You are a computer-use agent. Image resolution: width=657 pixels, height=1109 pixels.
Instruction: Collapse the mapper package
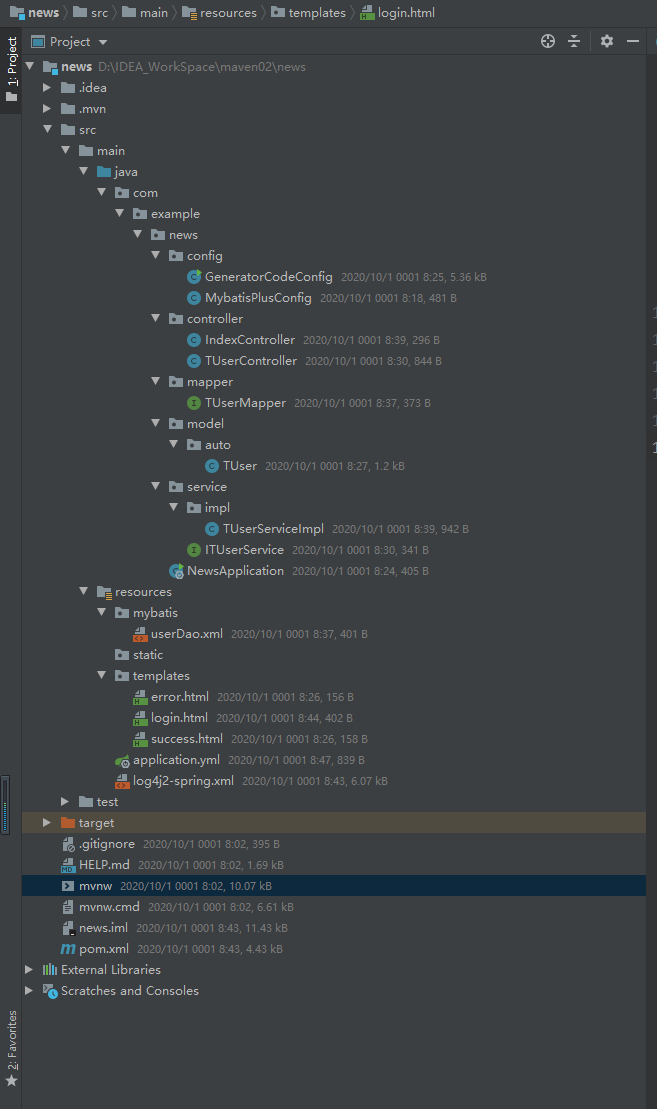pos(156,381)
